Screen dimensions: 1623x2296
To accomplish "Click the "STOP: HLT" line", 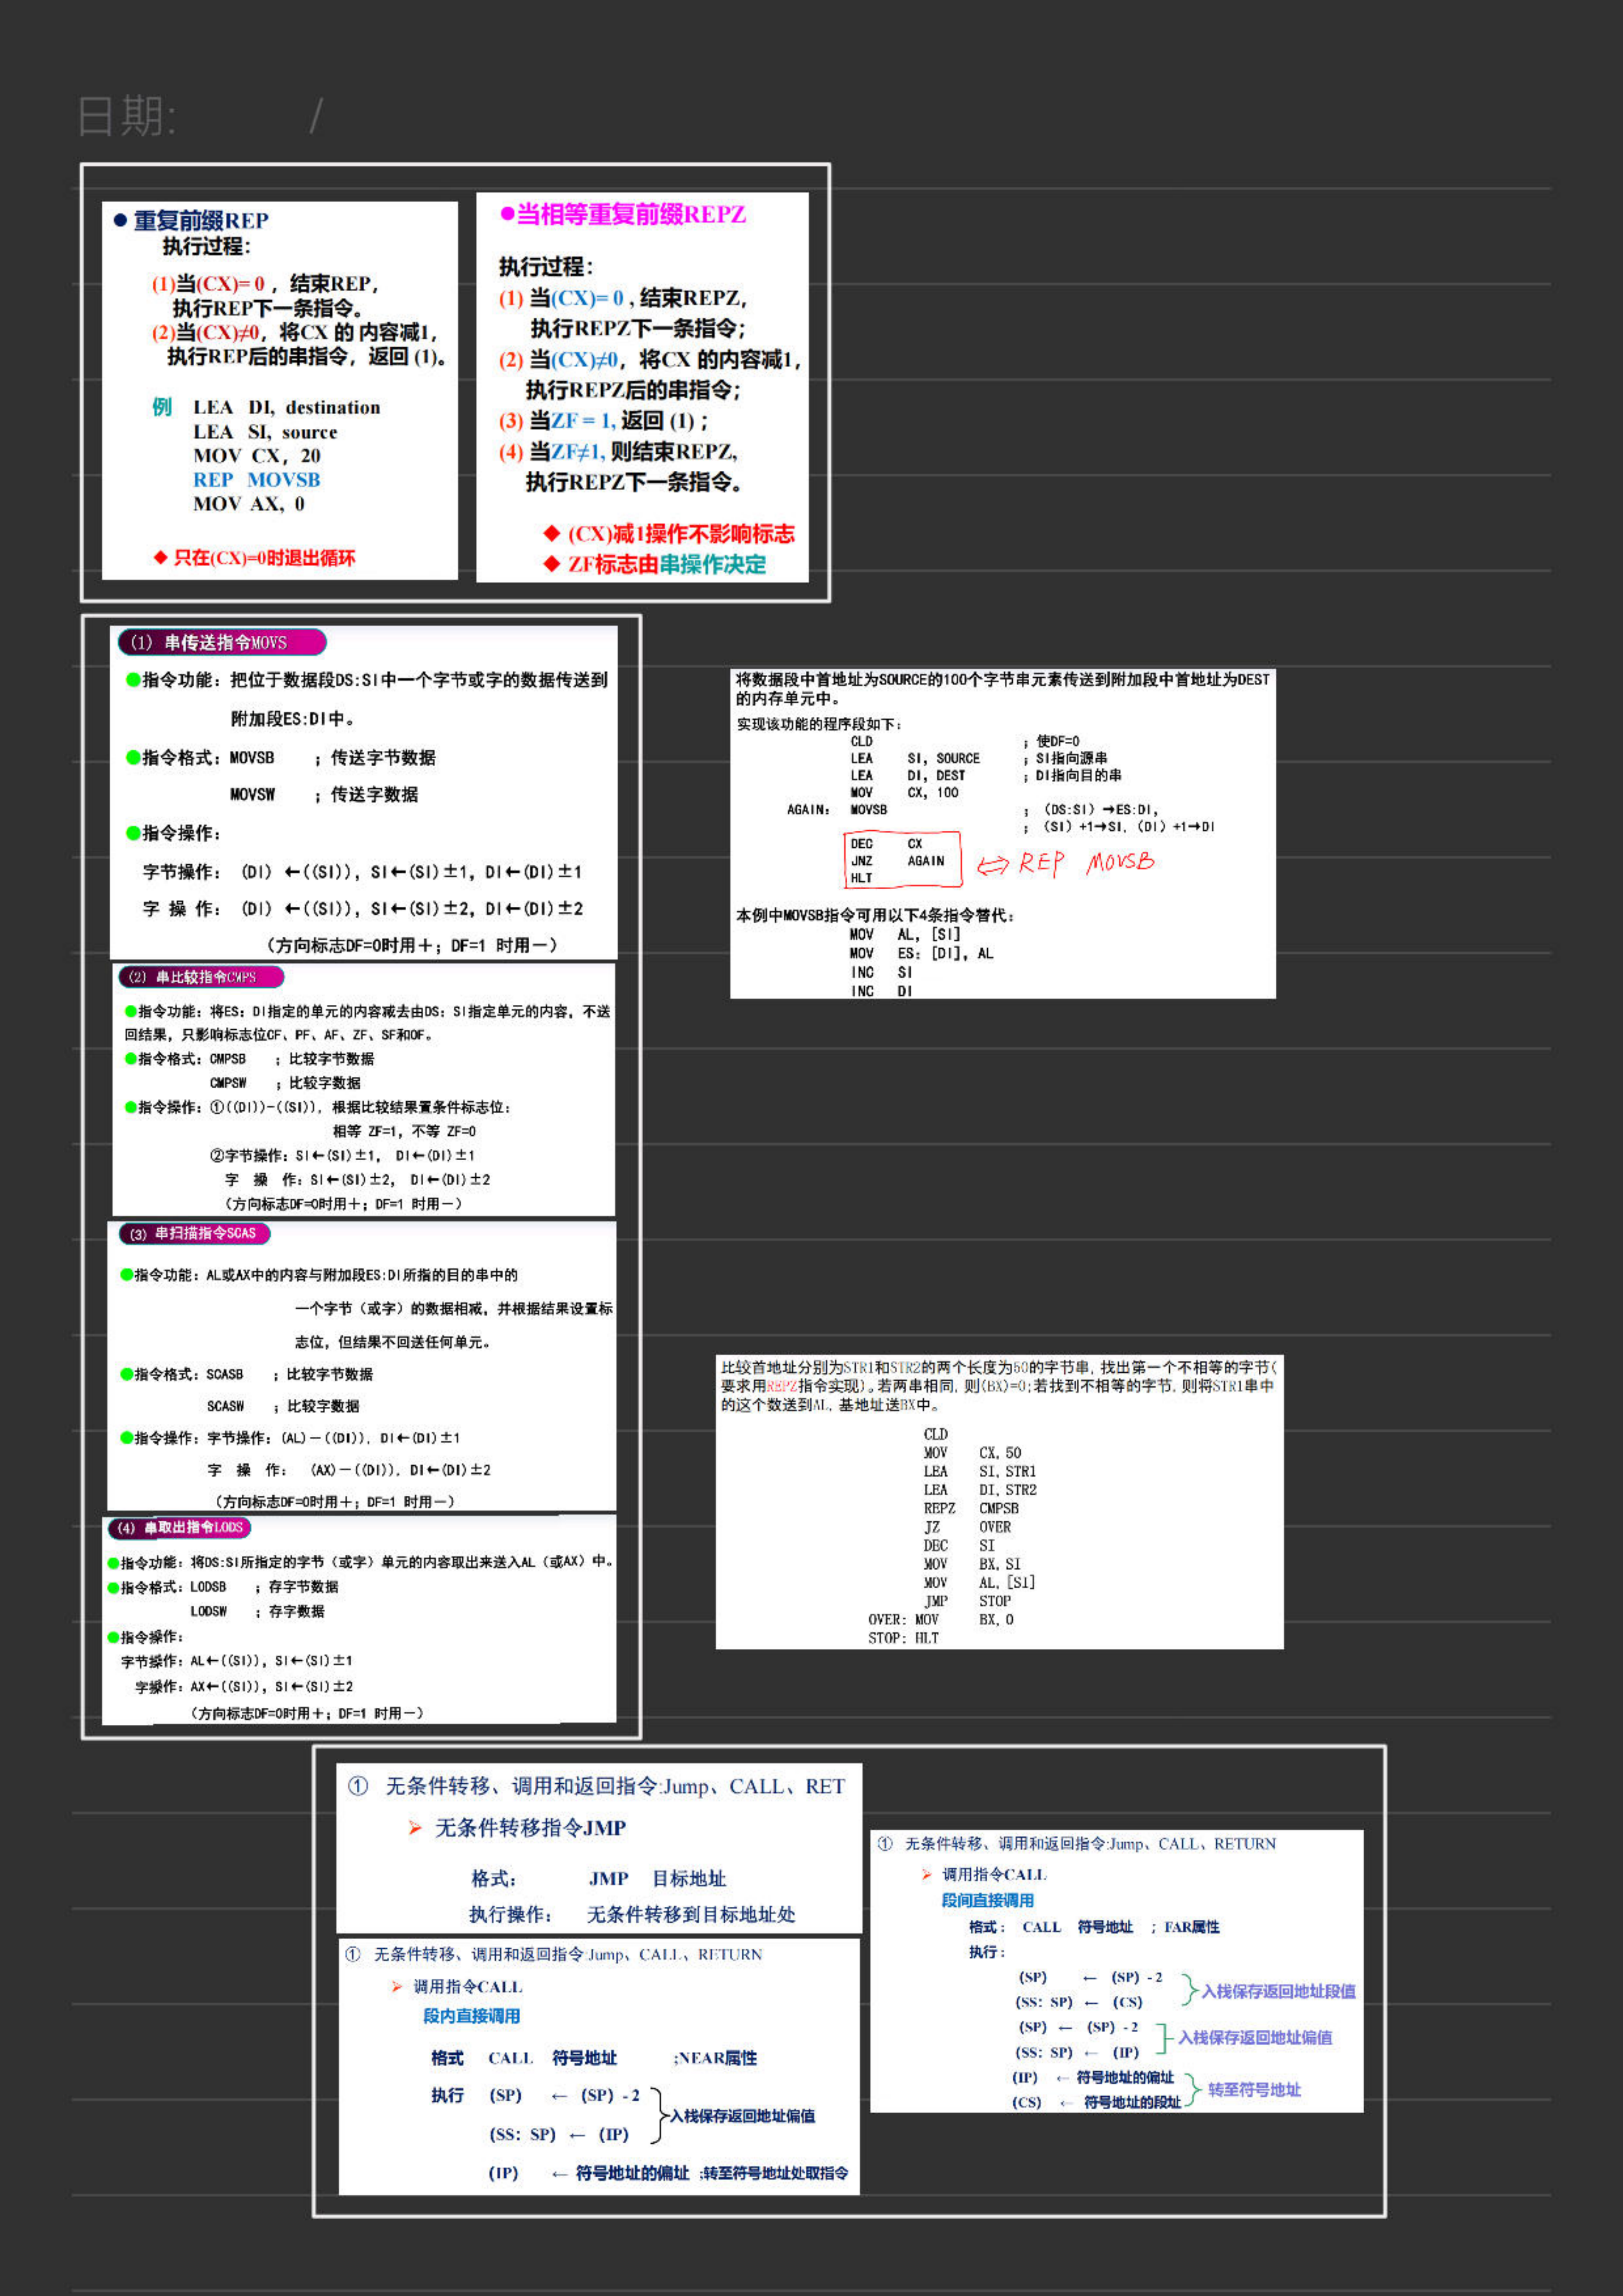I will point(903,1638).
